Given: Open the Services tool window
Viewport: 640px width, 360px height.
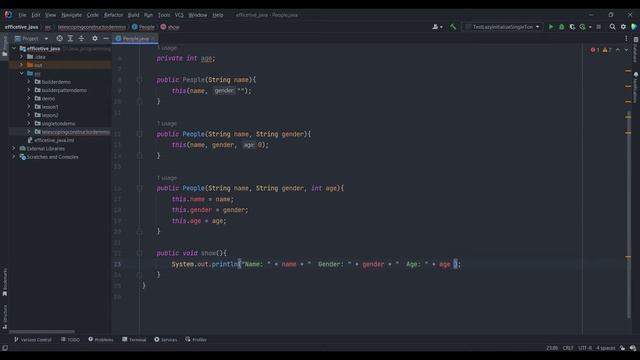Looking at the screenshot, I should (166, 340).
